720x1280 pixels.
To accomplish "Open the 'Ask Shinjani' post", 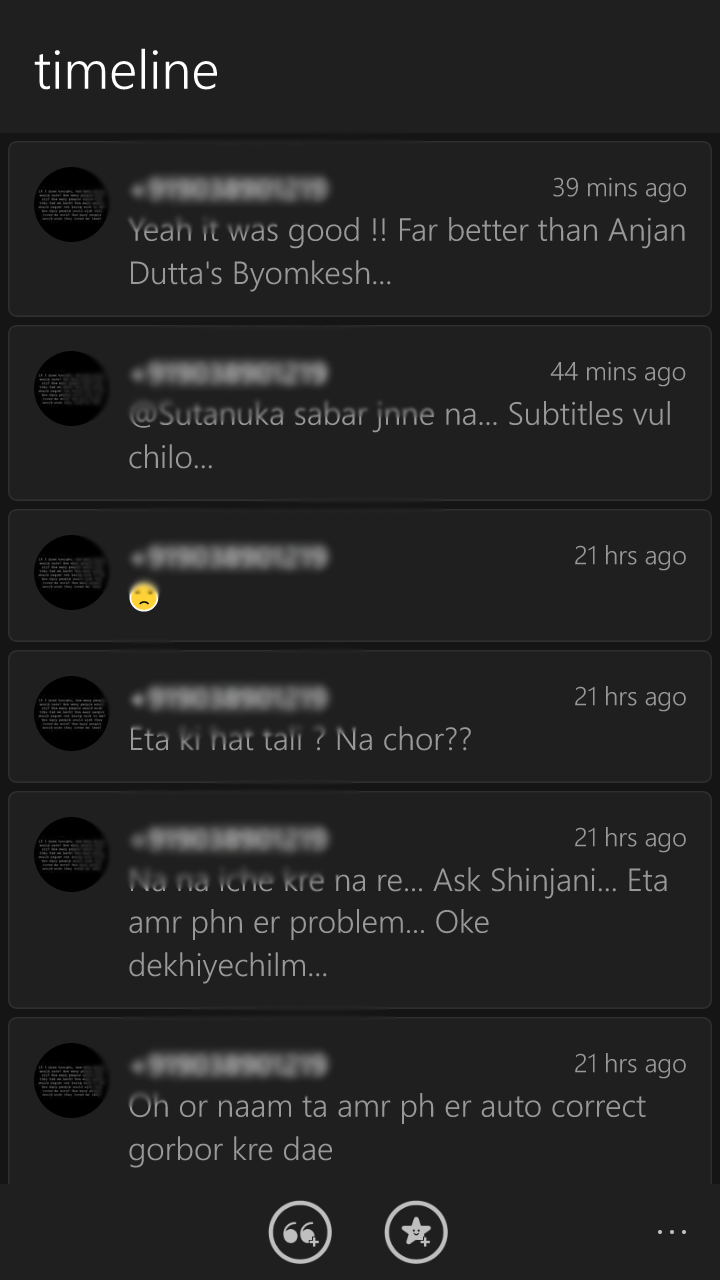I will click(x=360, y=900).
